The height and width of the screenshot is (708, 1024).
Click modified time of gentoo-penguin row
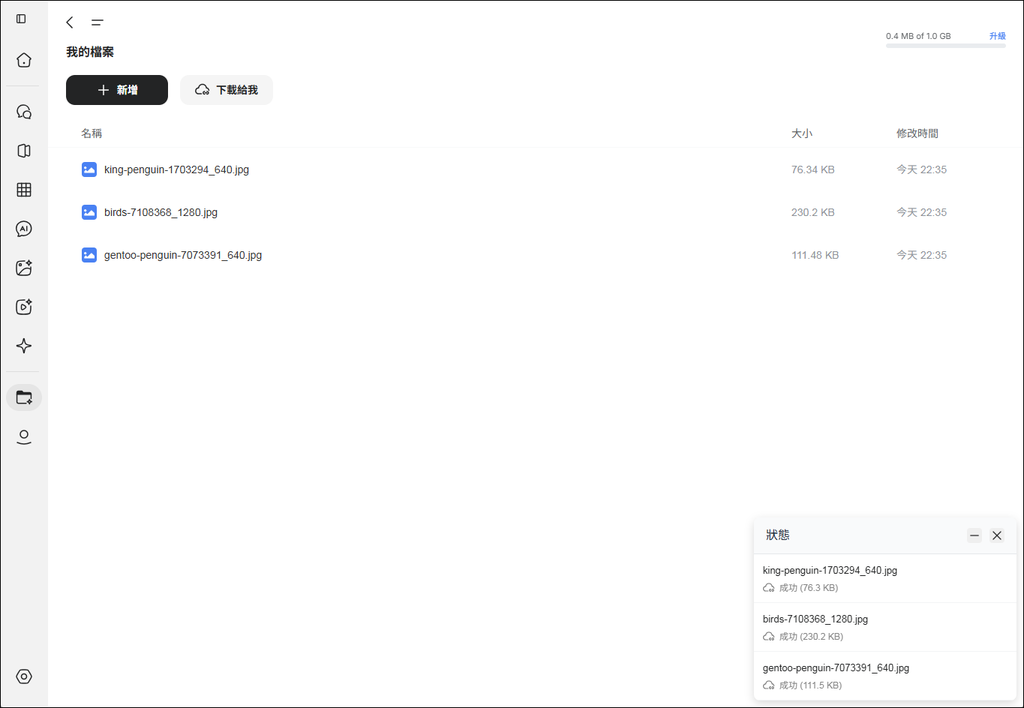pos(921,255)
